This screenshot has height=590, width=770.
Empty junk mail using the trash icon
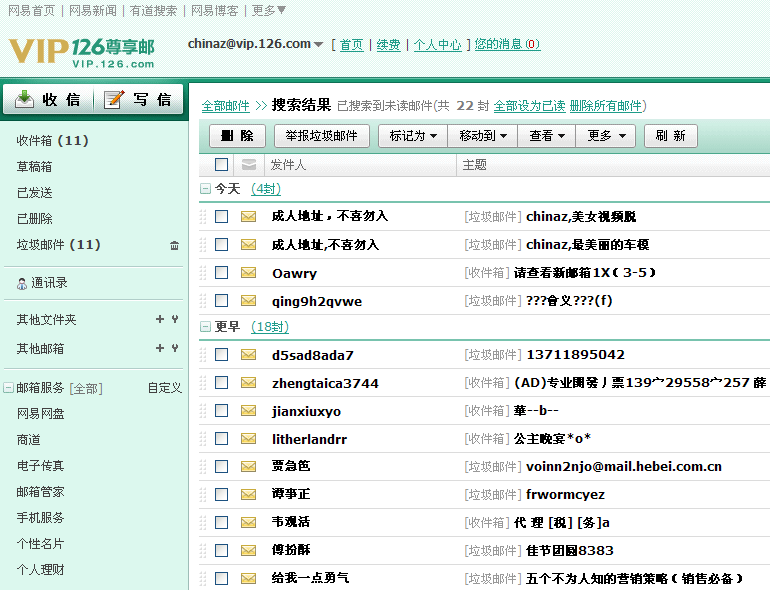(174, 245)
